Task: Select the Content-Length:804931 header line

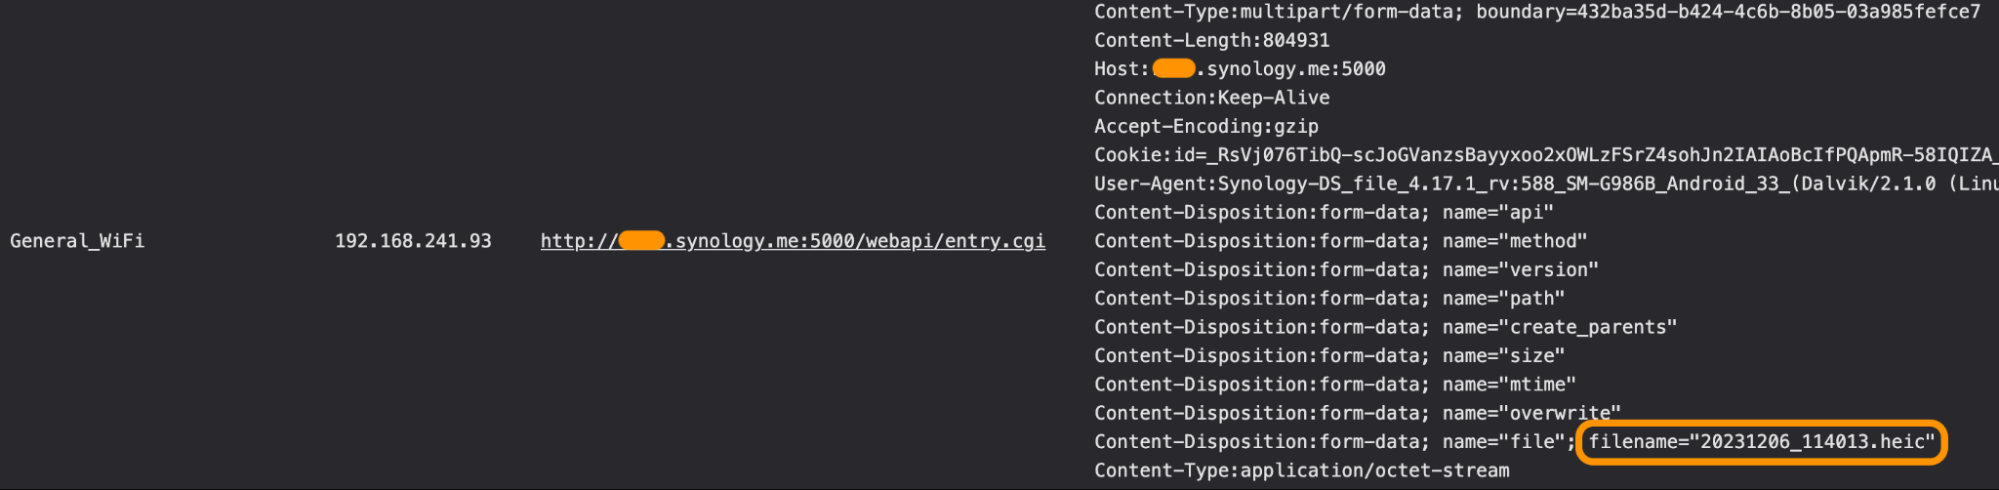Action: tap(1211, 41)
